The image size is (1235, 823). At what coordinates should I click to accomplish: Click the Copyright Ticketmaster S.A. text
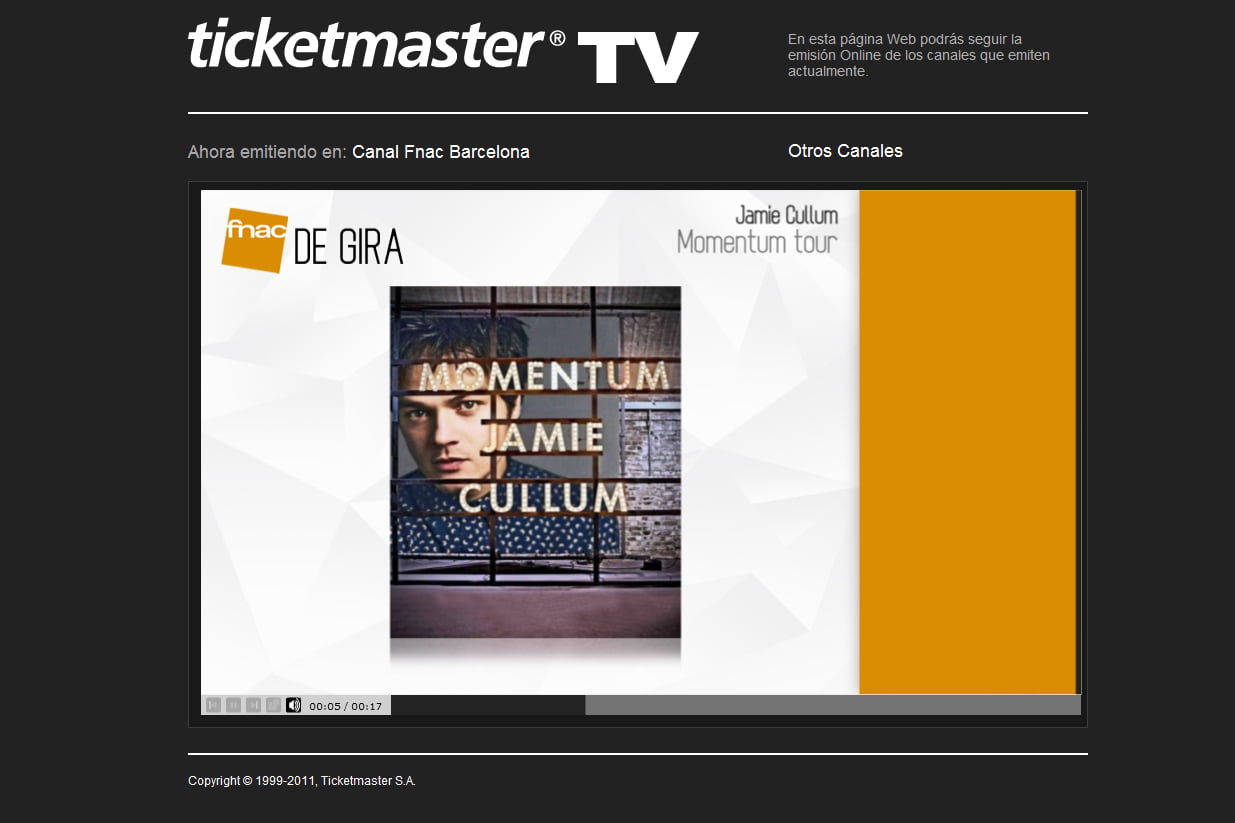302,781
